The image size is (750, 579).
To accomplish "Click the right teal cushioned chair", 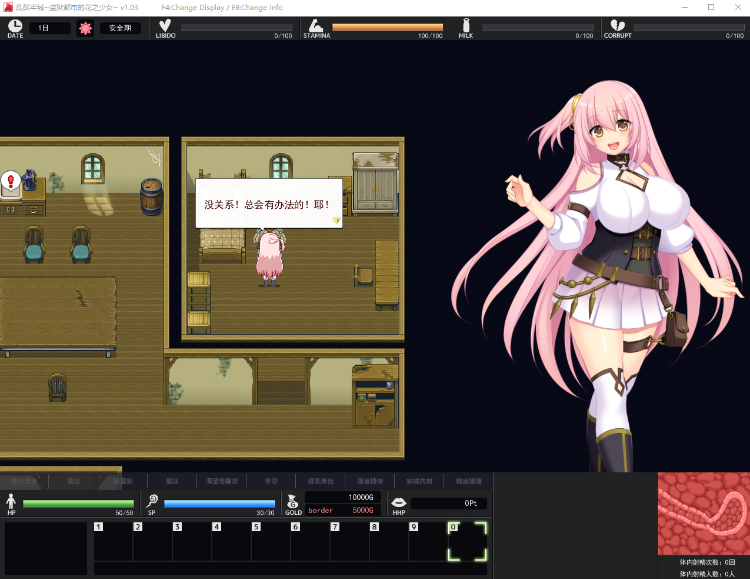I will 81,244.
